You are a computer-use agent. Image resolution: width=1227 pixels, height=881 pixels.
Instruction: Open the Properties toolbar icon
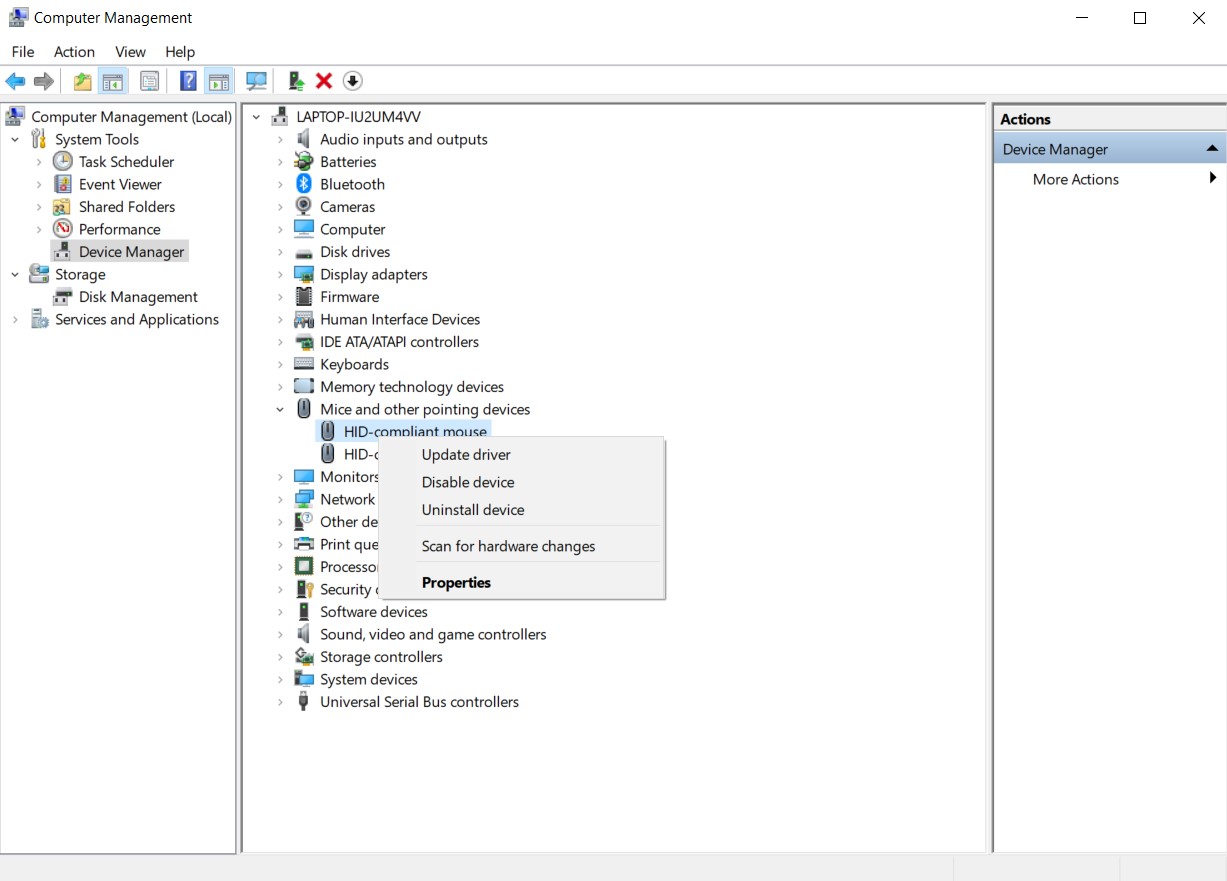tap(150, 81)
